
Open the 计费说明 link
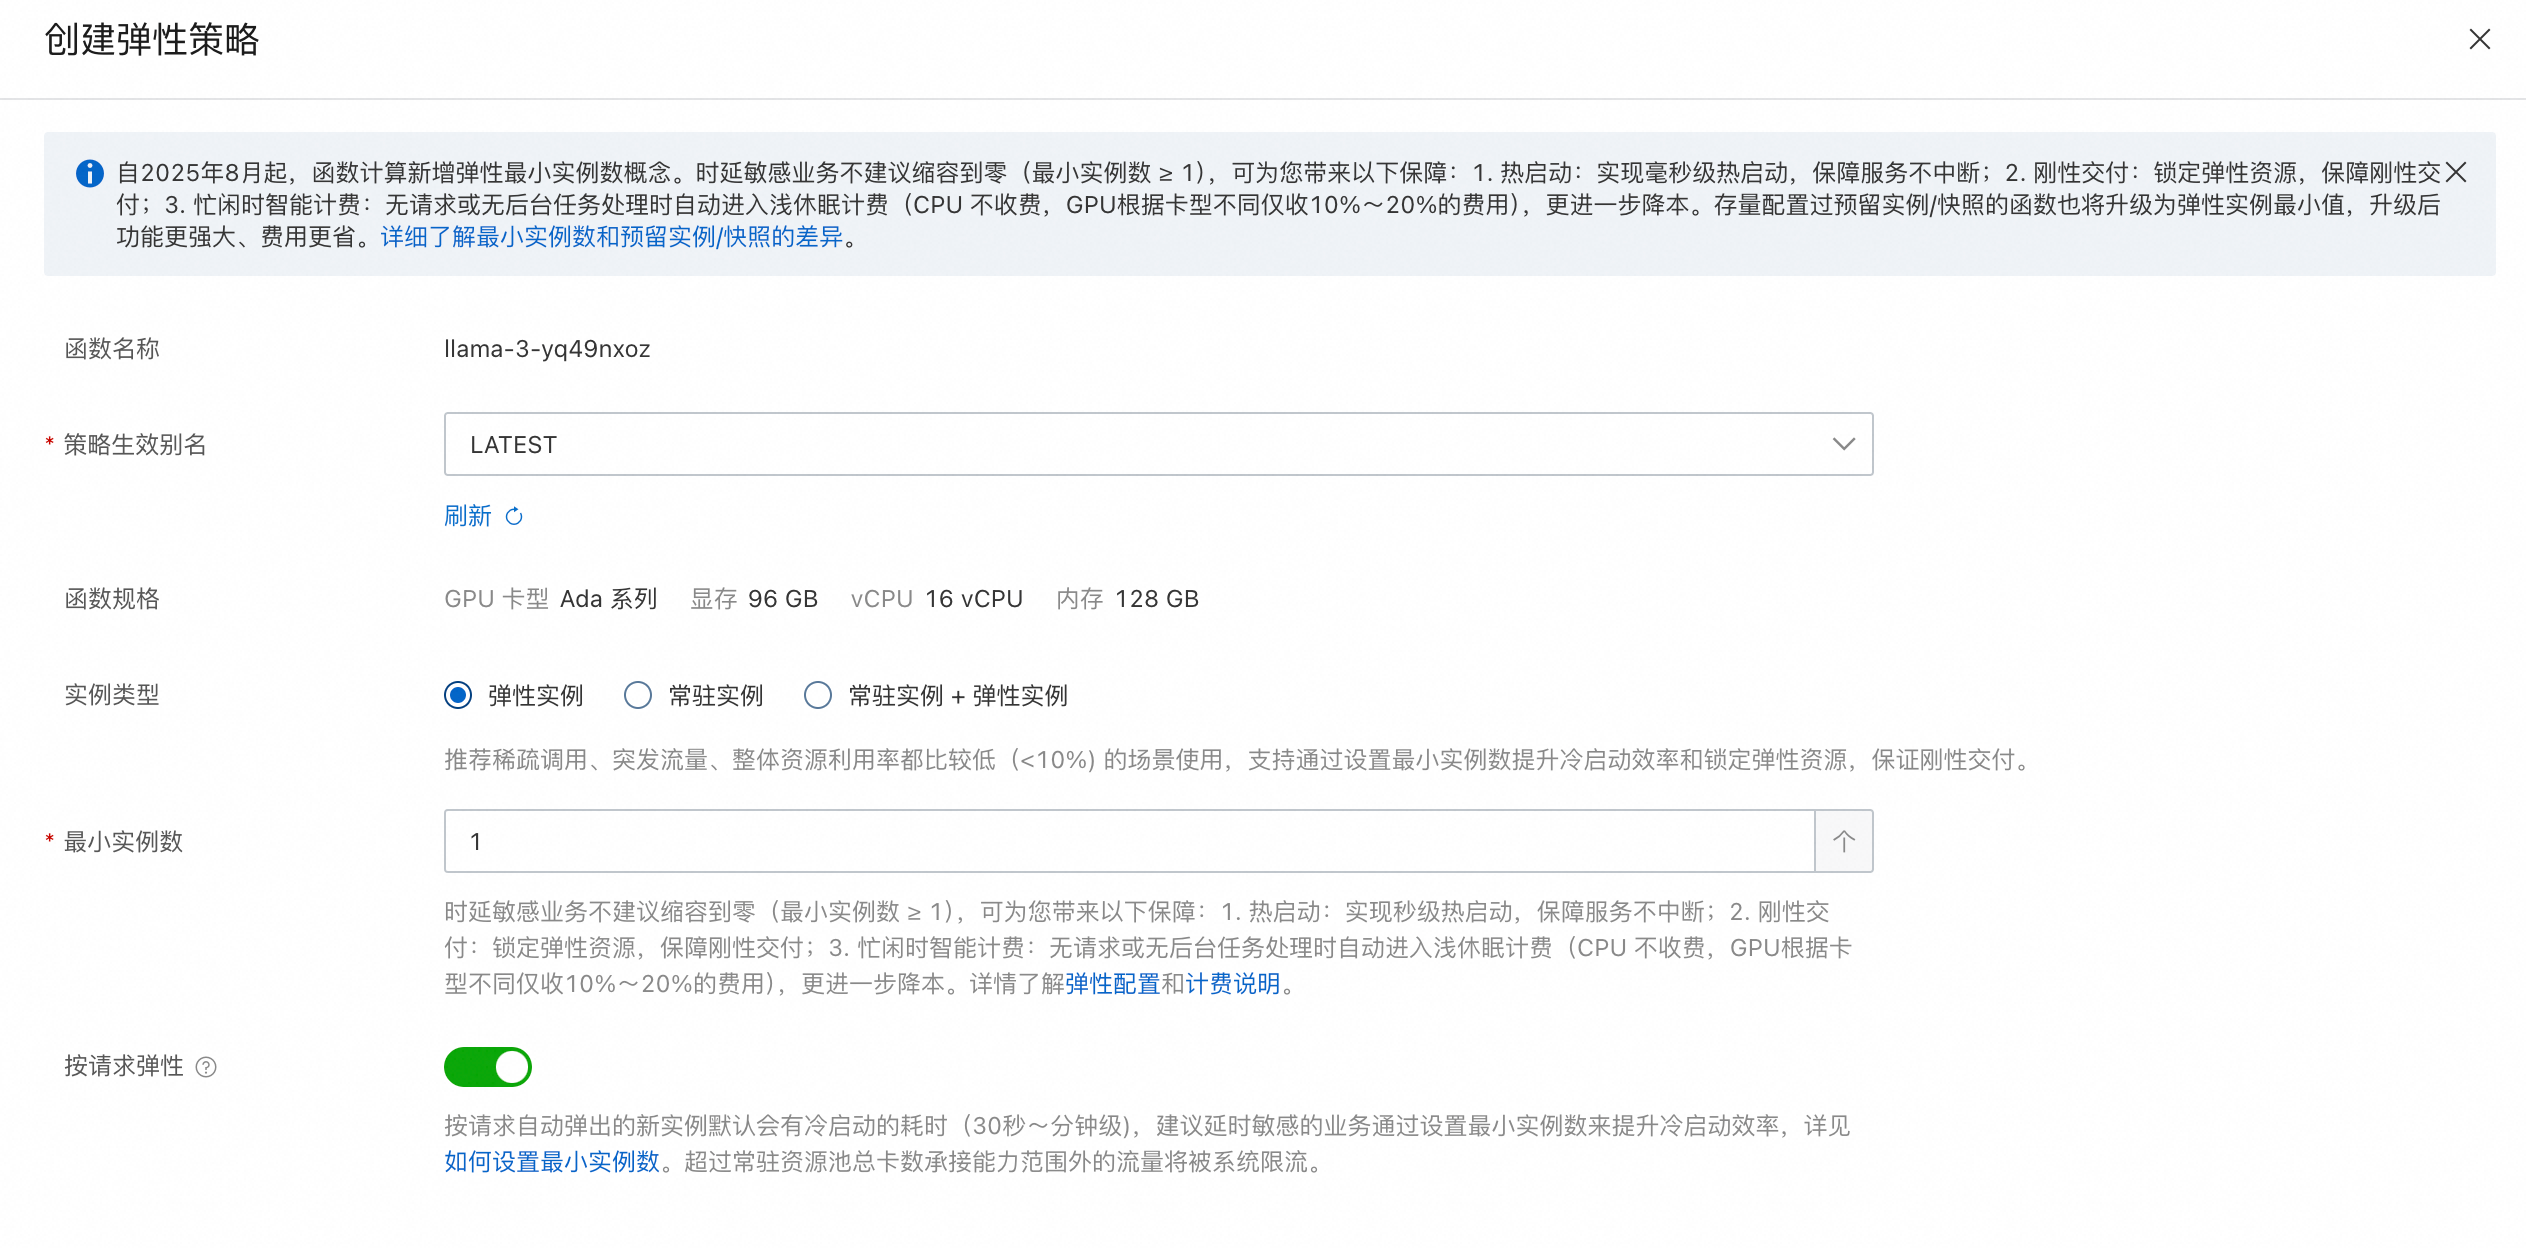pyautogui.click(x=1233, y=984)
